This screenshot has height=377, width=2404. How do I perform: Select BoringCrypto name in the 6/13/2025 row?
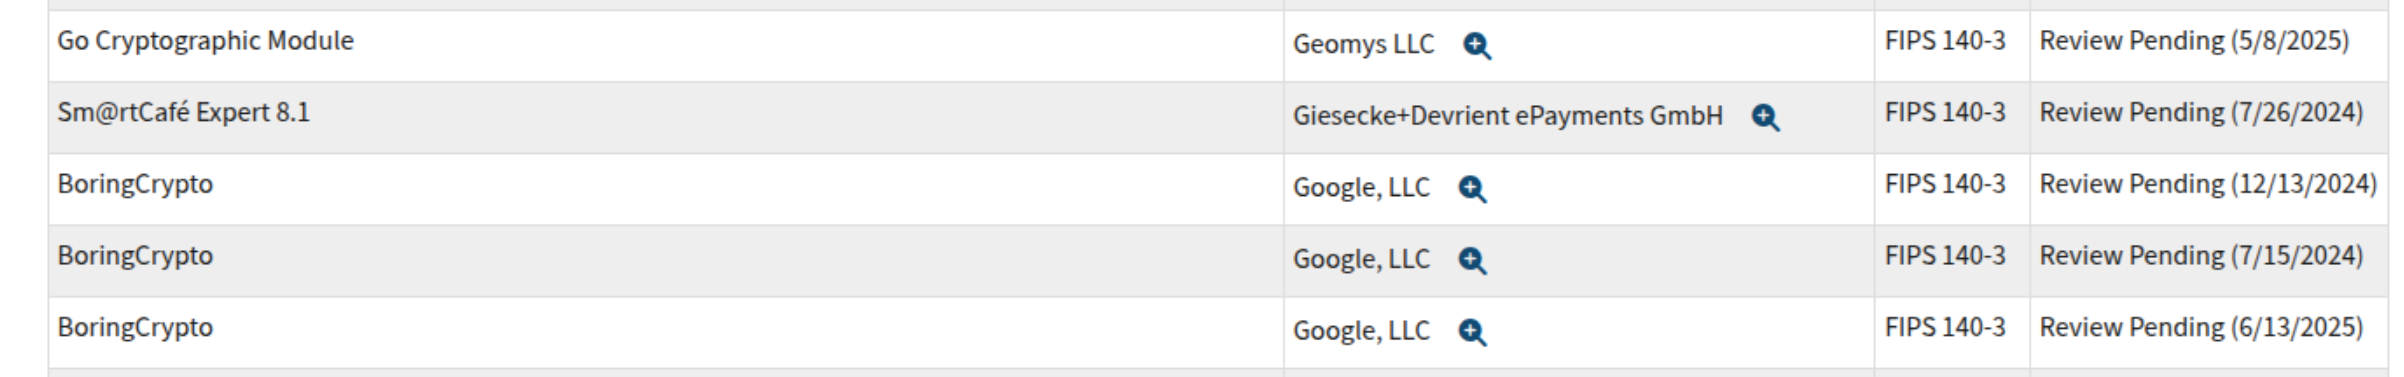(135, 328)
